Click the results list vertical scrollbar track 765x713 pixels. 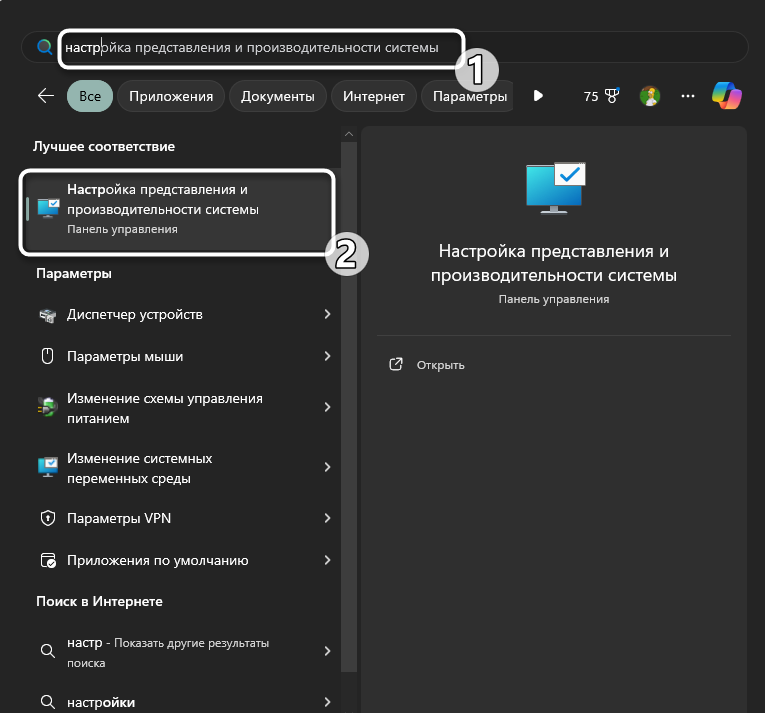pos(349,407)
